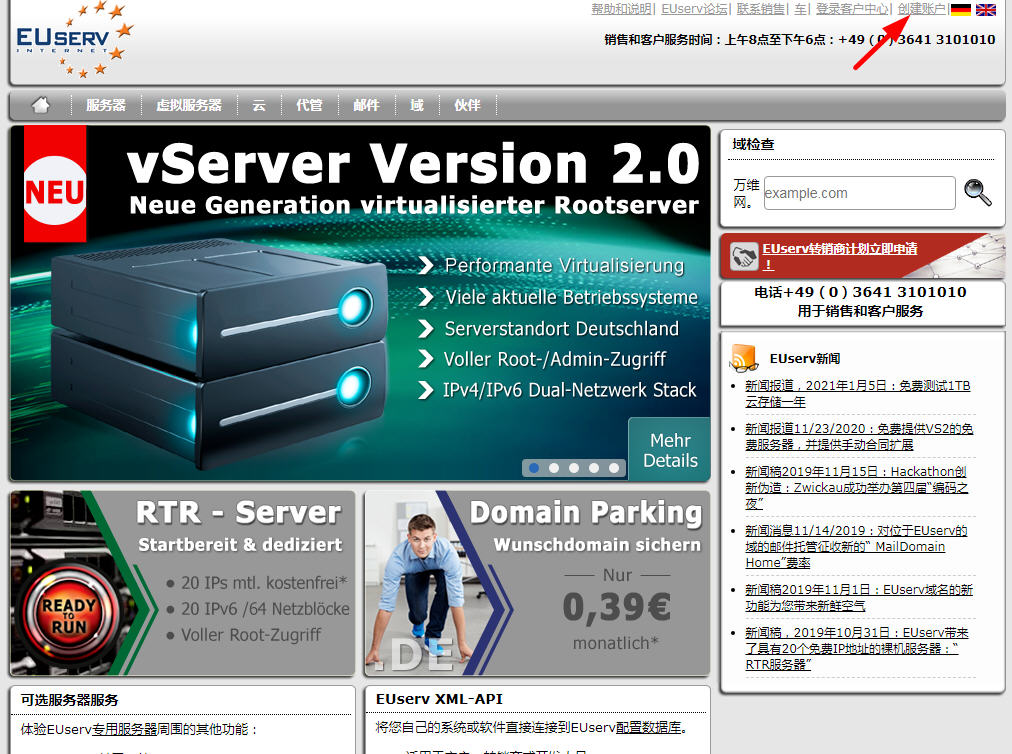Open the 云 menu item
Screen dimensions: 1012x754
(x=259, y=105)
